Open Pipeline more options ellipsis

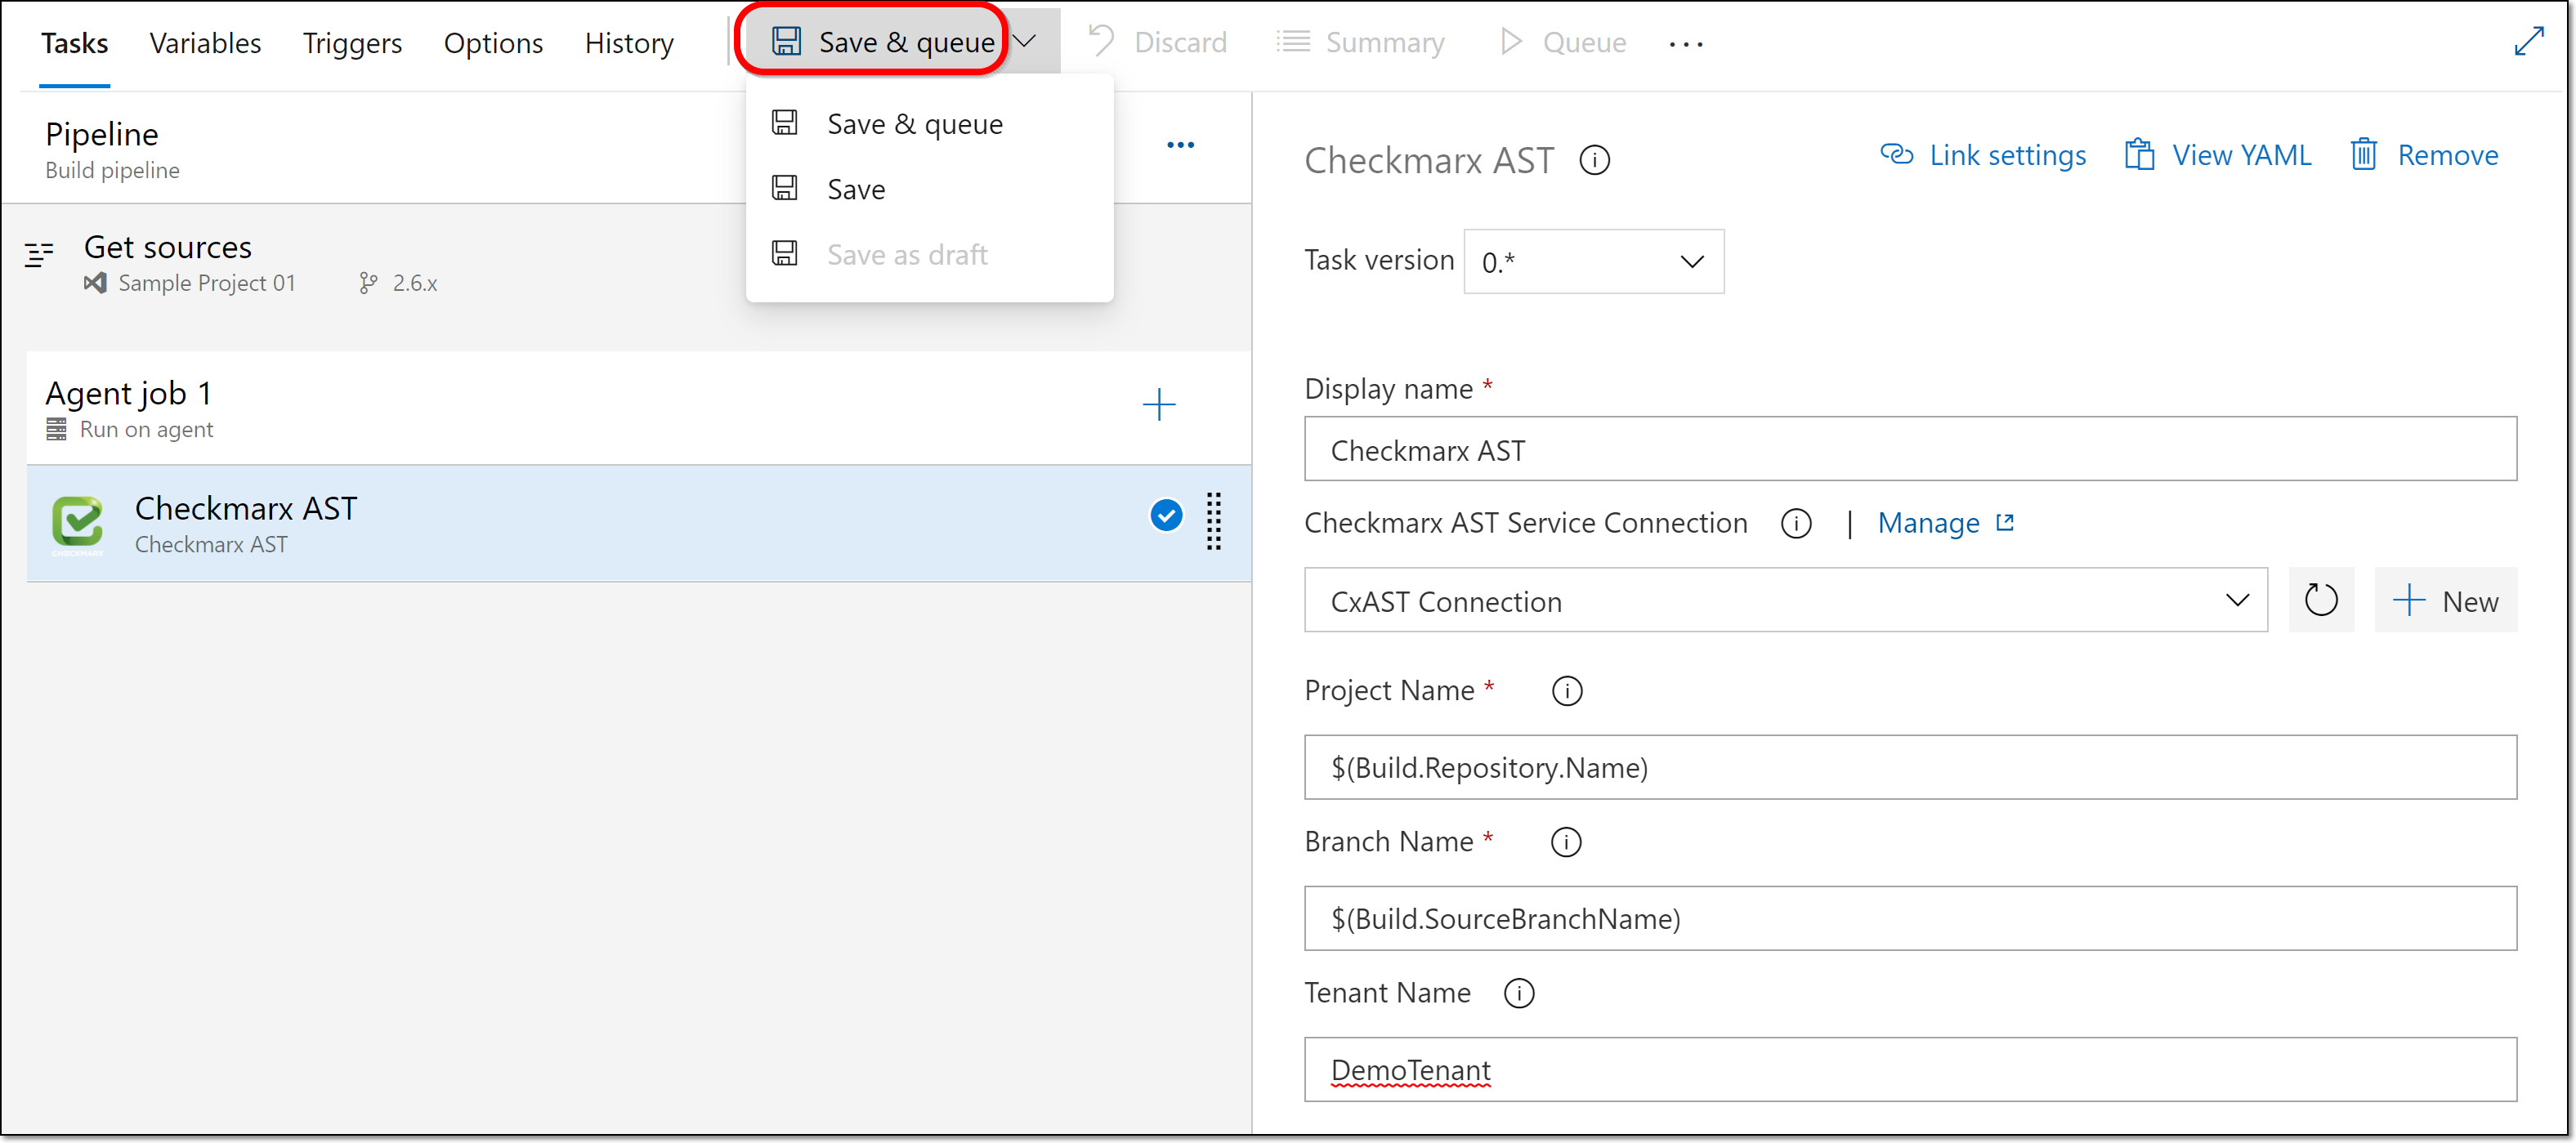(x=1180, y=145)
